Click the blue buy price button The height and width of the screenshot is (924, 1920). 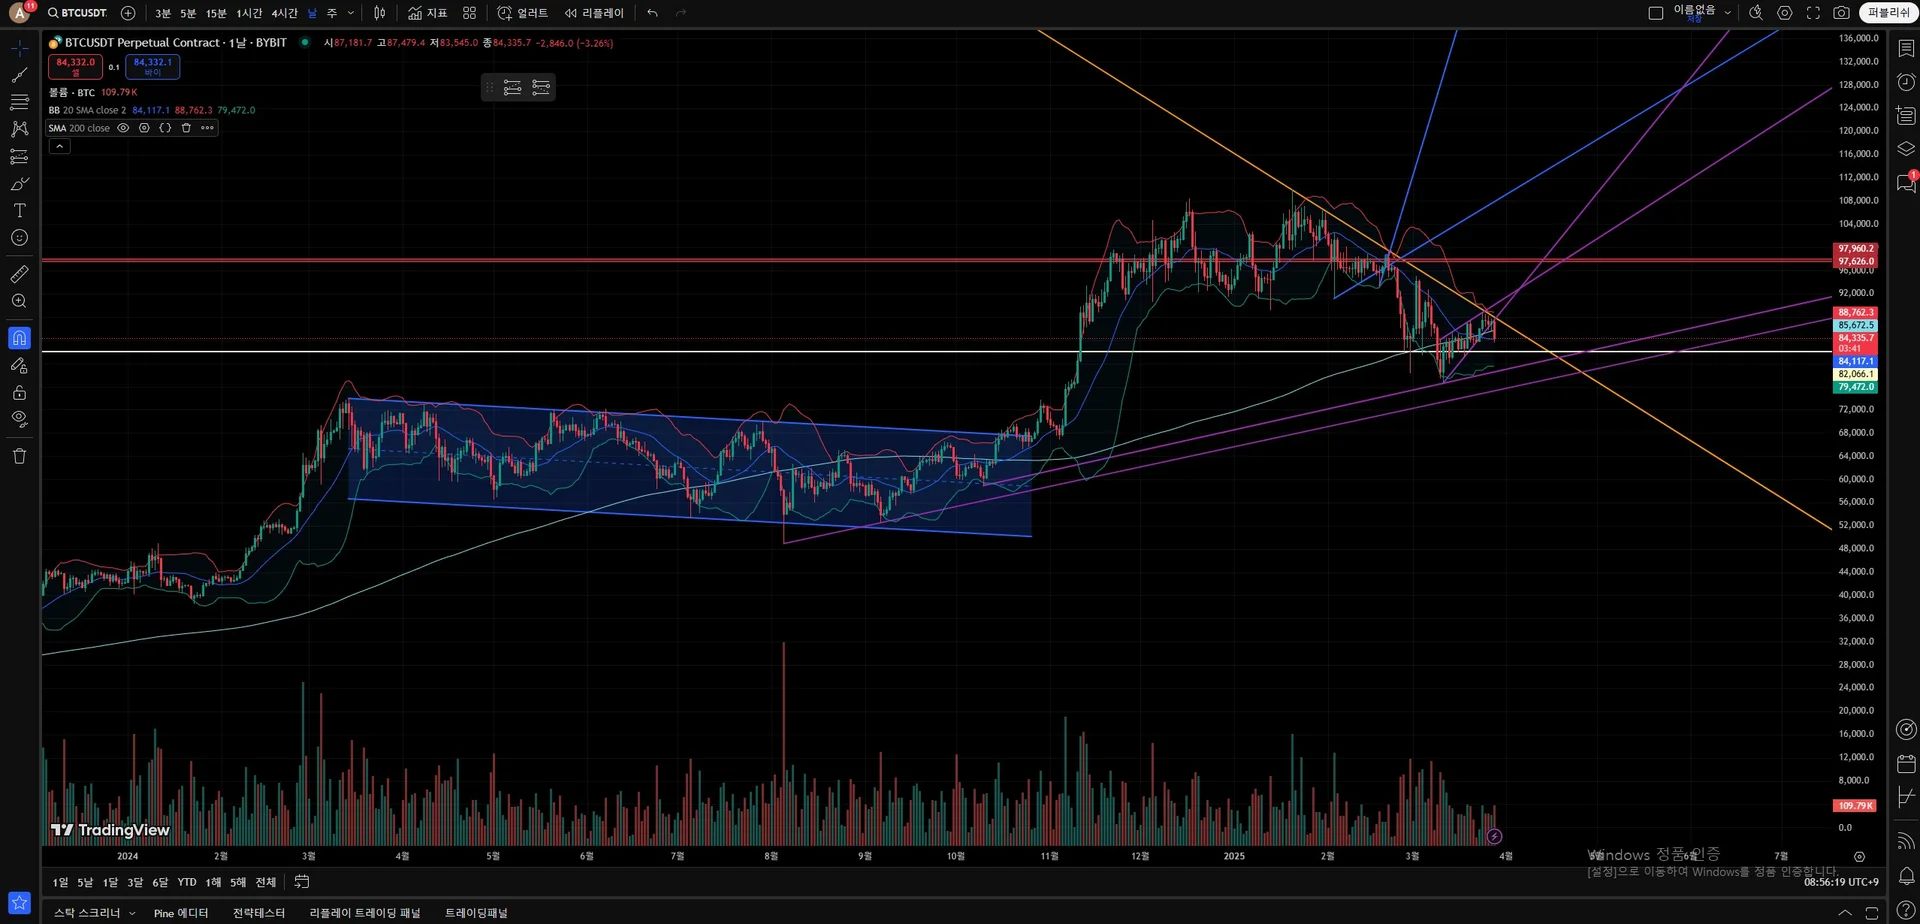click(x=153, y=66)
